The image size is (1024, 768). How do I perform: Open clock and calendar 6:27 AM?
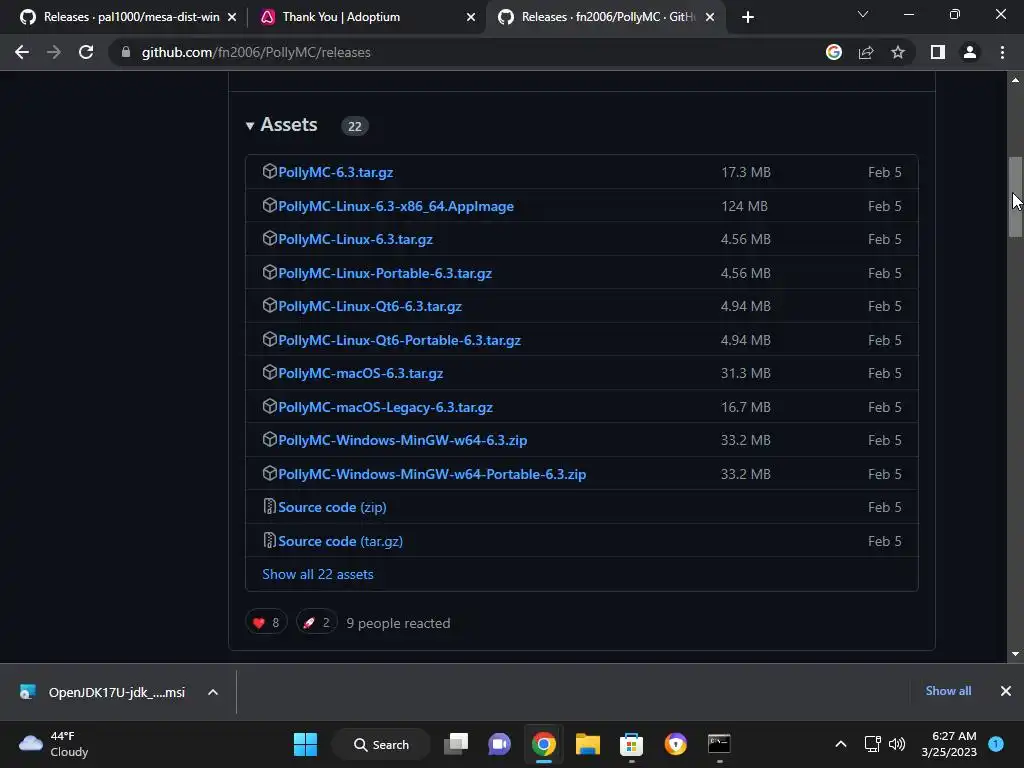pos(949,744)
